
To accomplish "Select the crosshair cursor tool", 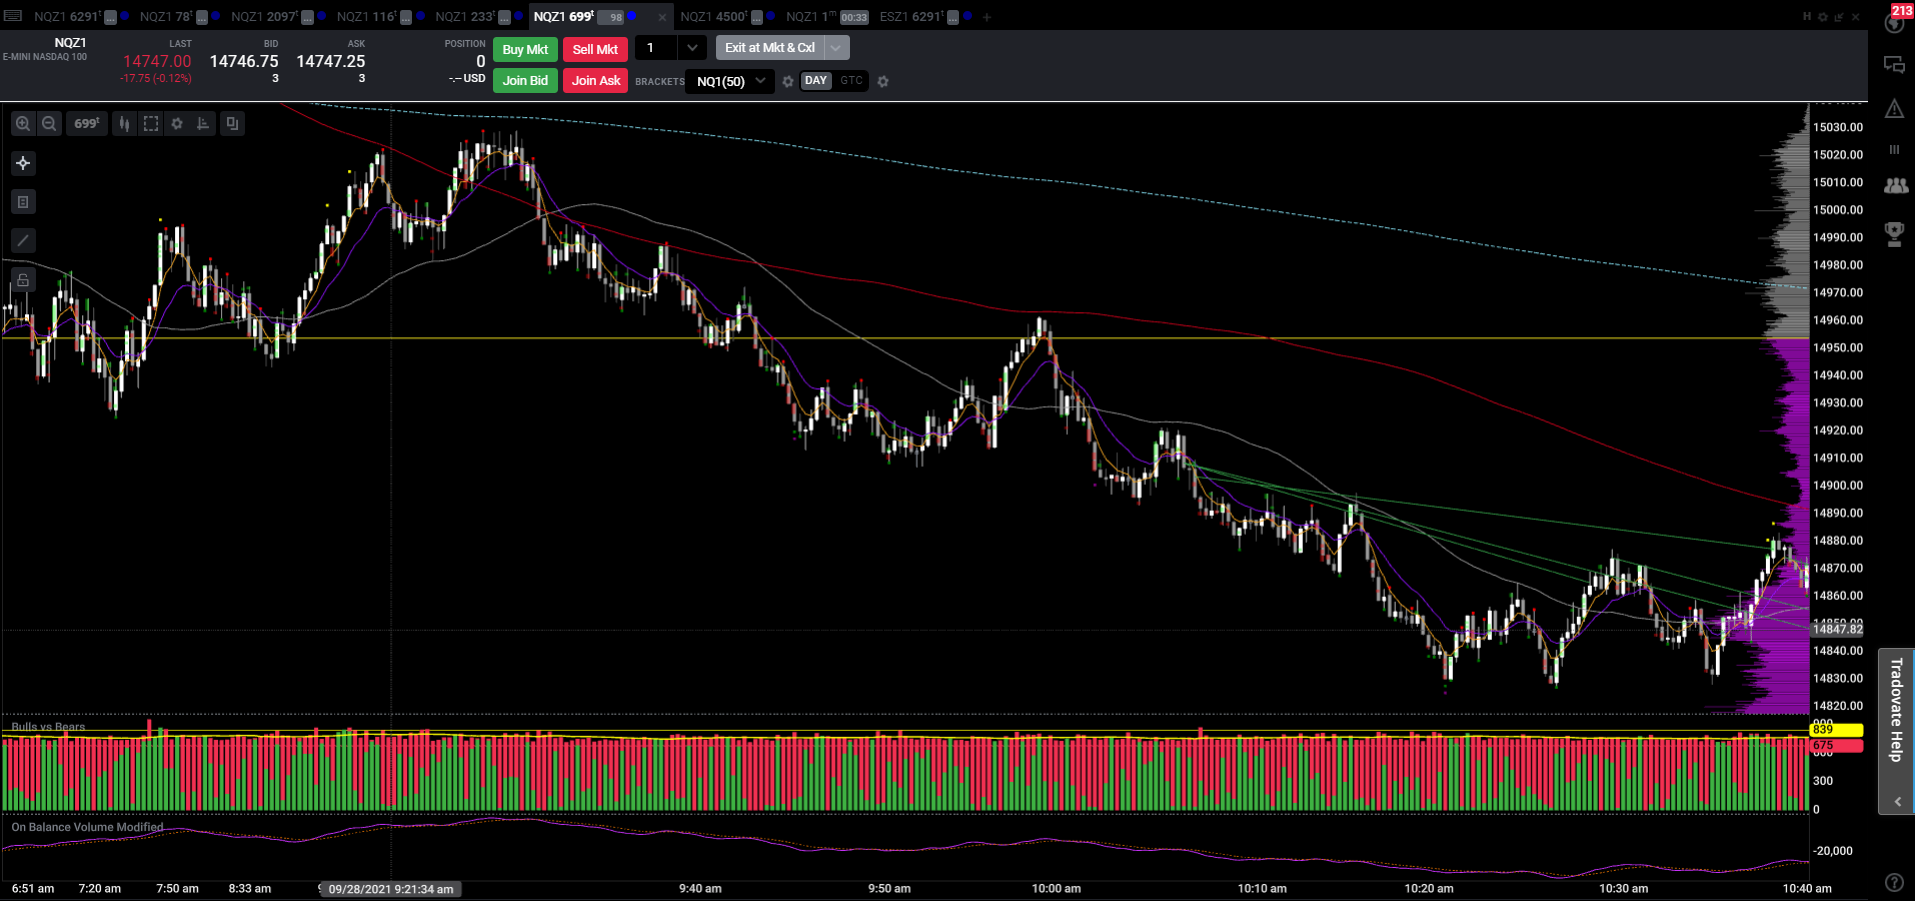I will (x=23, y=163).
